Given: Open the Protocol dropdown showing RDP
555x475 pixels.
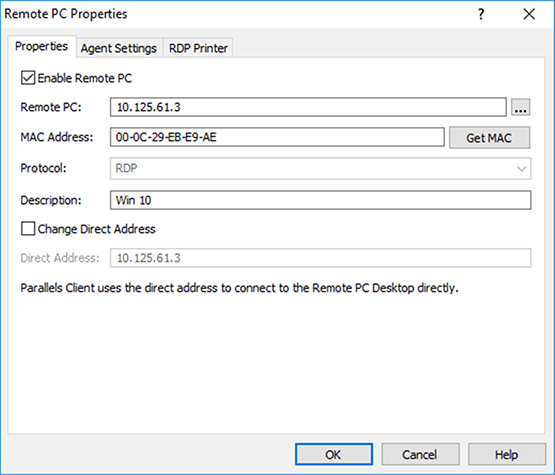Looking at the screenshot, I should pyautogui.click(x=320, y=168).
